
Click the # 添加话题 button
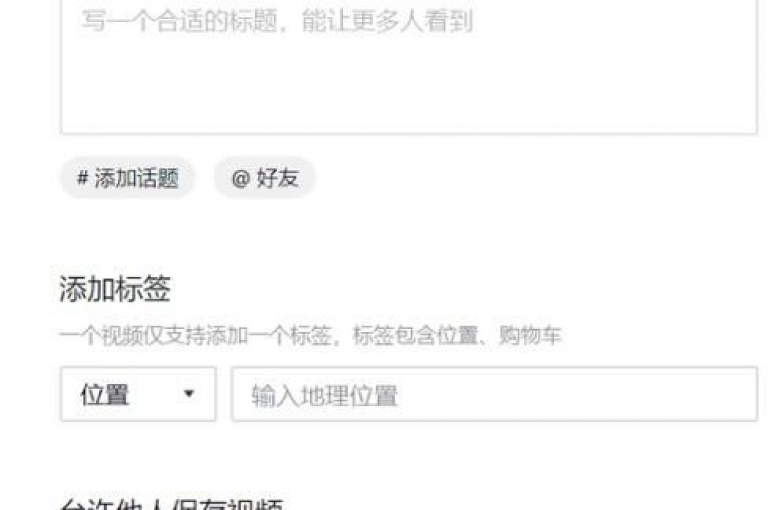pyautogui.click(x=127, y=178)
